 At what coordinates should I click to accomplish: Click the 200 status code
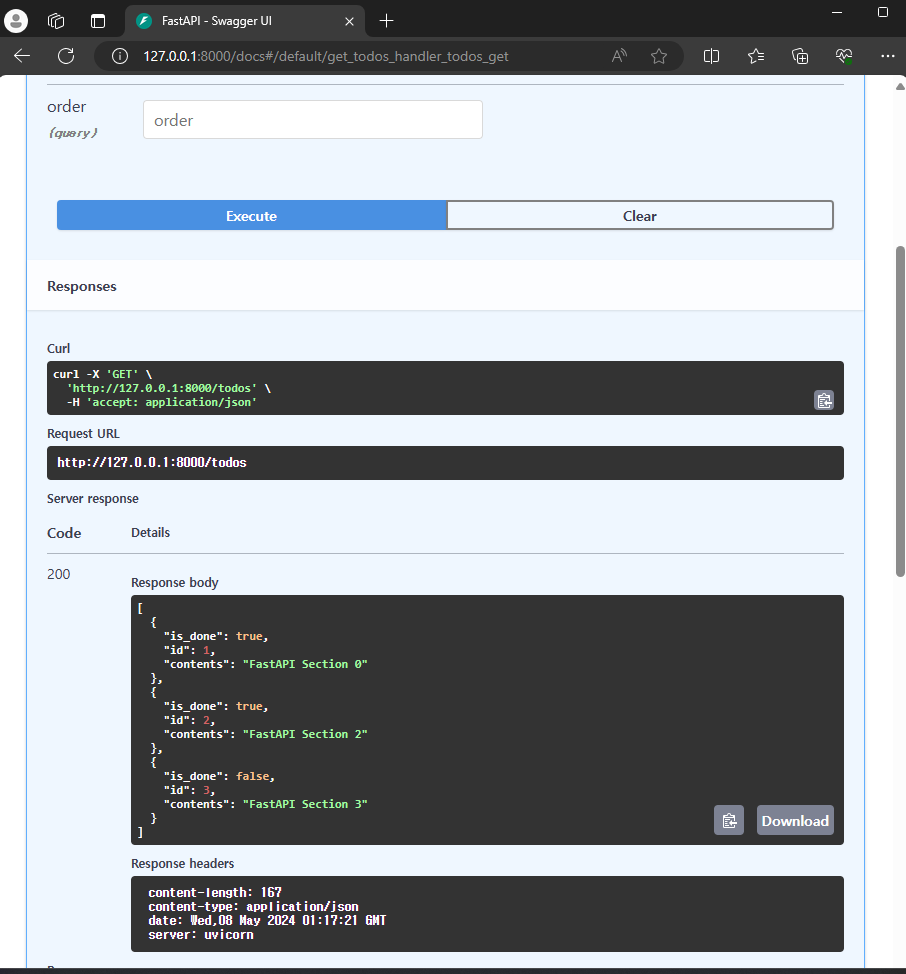click(58, 574)
